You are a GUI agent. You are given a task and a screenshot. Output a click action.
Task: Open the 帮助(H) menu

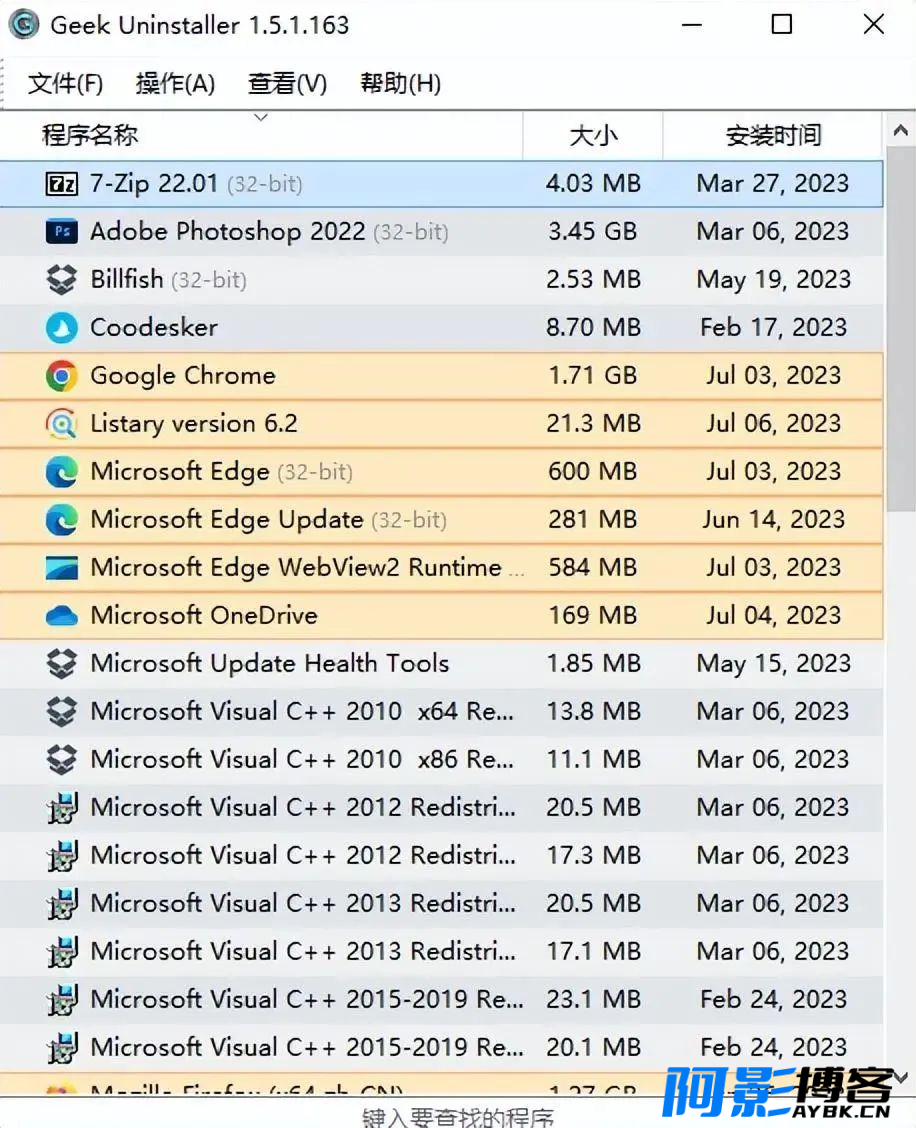click(400, 83)
